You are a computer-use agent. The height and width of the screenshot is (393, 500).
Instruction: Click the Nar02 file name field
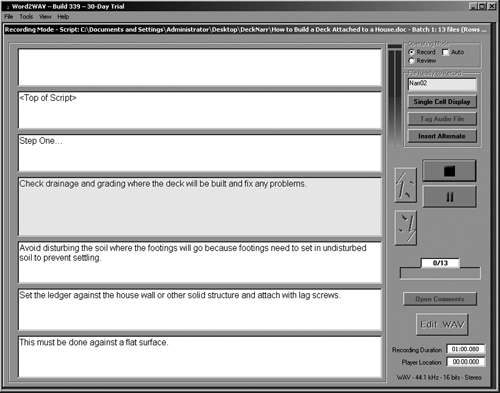click(442, 84)
